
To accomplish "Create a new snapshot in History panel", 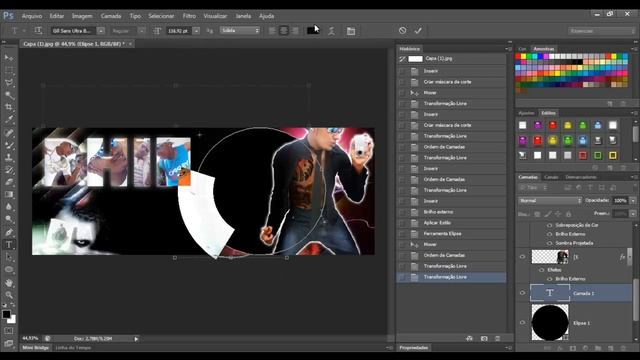I will pyautogui.click(x=484, y=338).
